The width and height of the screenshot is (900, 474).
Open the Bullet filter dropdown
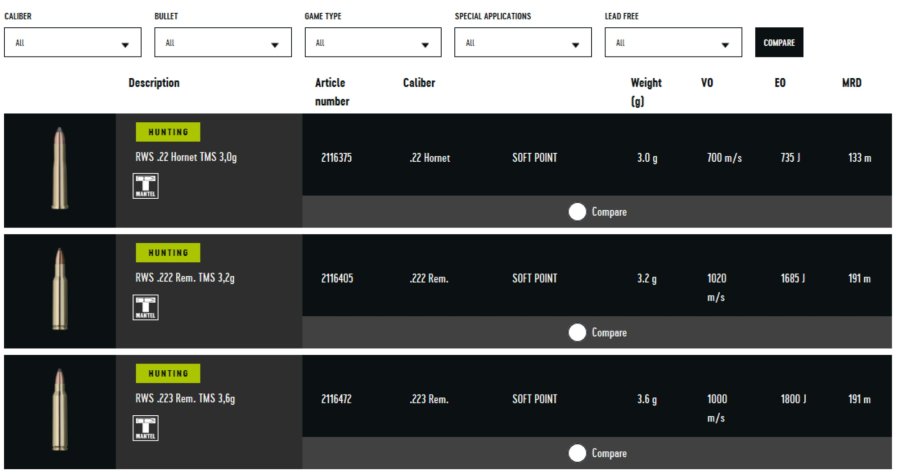tap(223, 42)
